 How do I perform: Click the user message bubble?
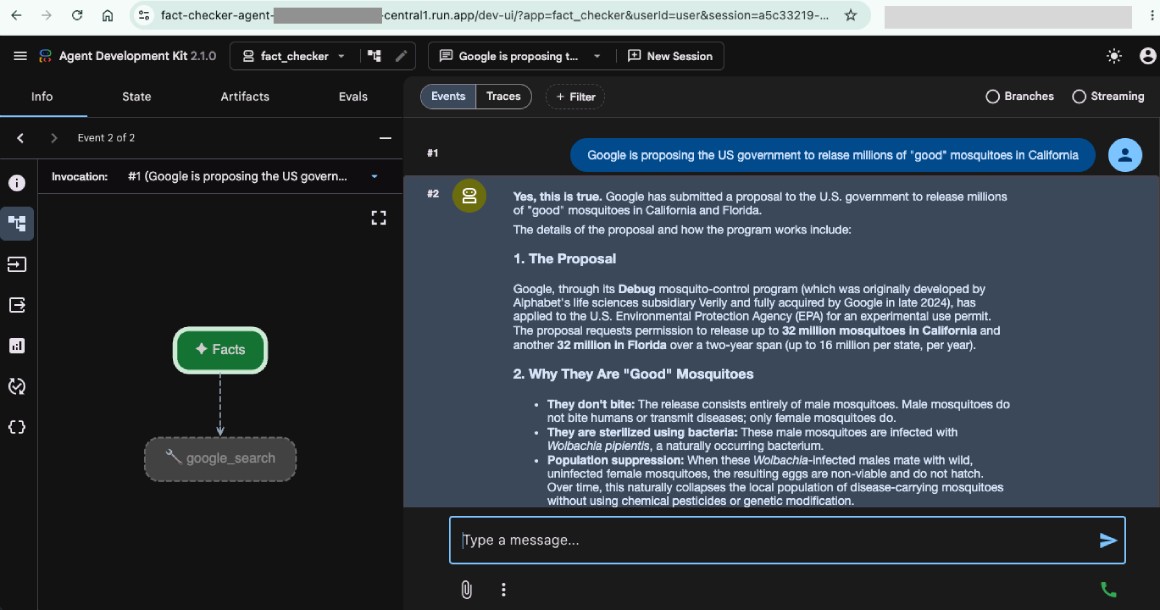pyautogui.click(x=832, y=155)
